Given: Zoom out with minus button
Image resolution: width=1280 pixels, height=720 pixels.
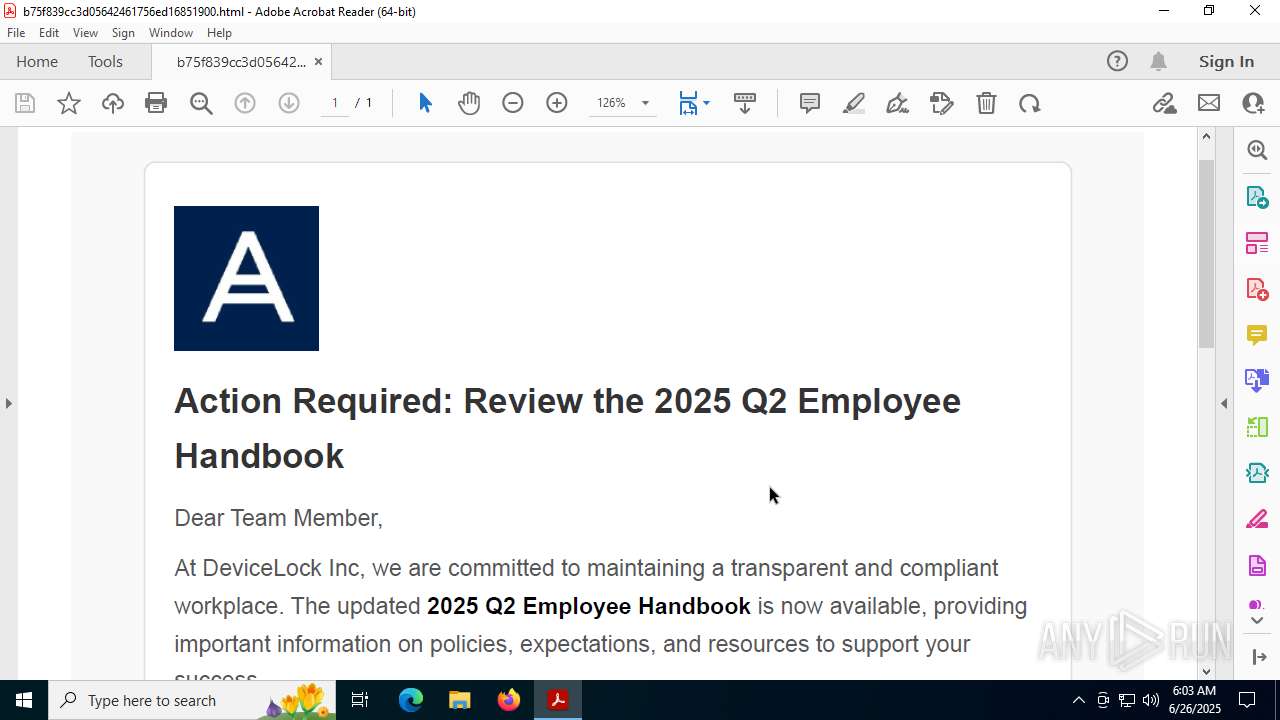Looking at the screenshot, I should point(513,103).
